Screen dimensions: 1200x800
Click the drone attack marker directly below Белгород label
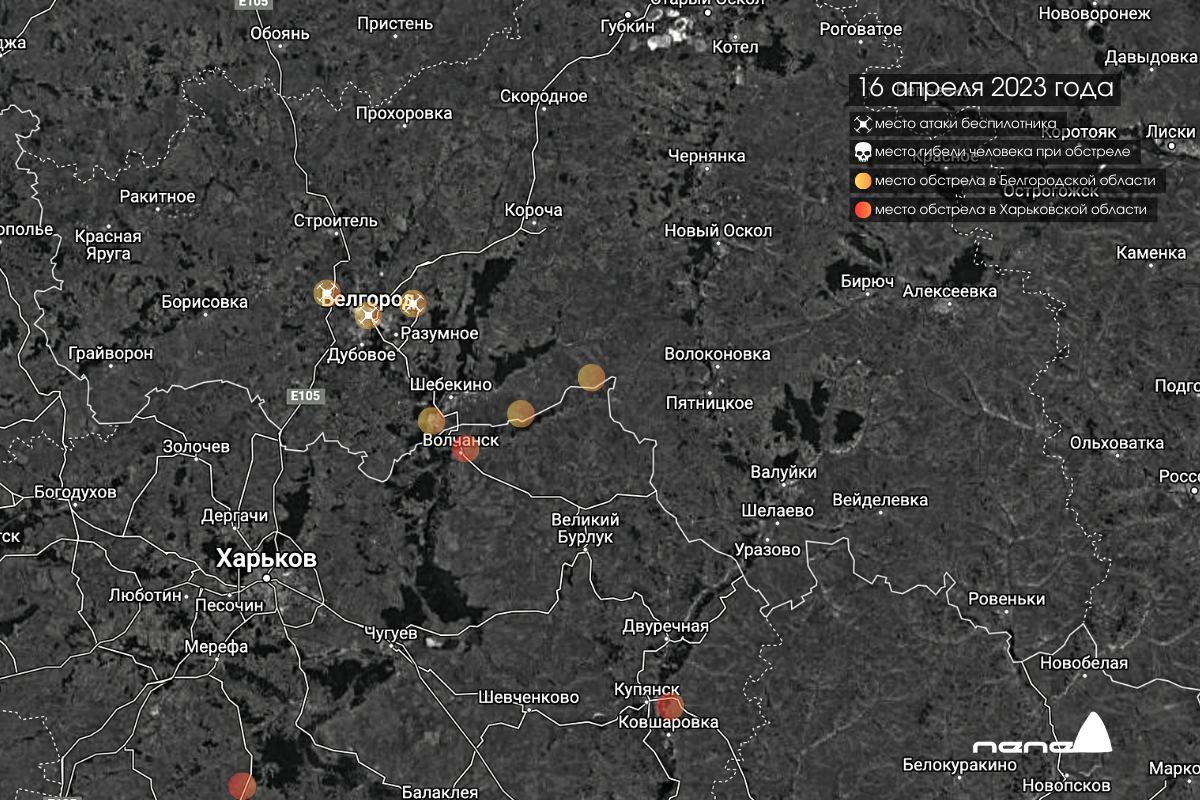[368, 316]
